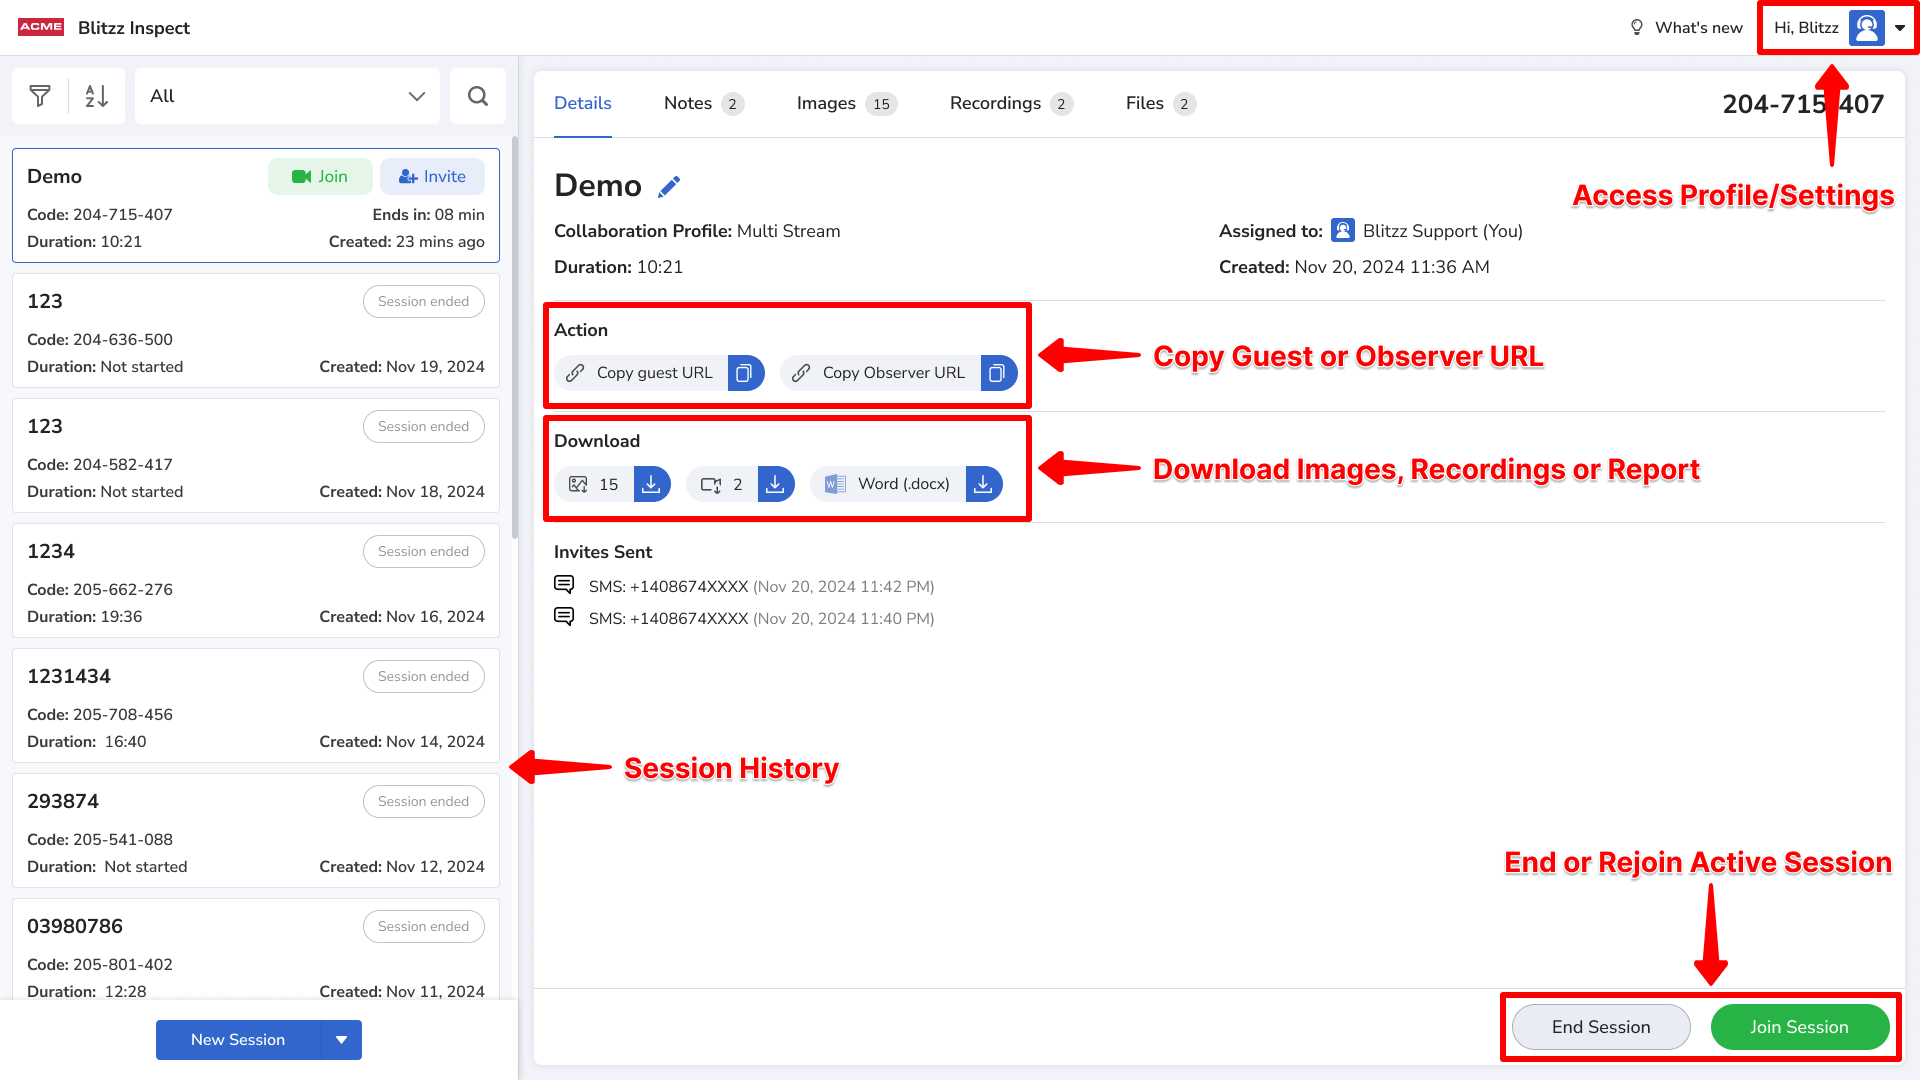Copy the guest URL with the copy icon
The image size is (1920, 1080).
click(744, 373)
